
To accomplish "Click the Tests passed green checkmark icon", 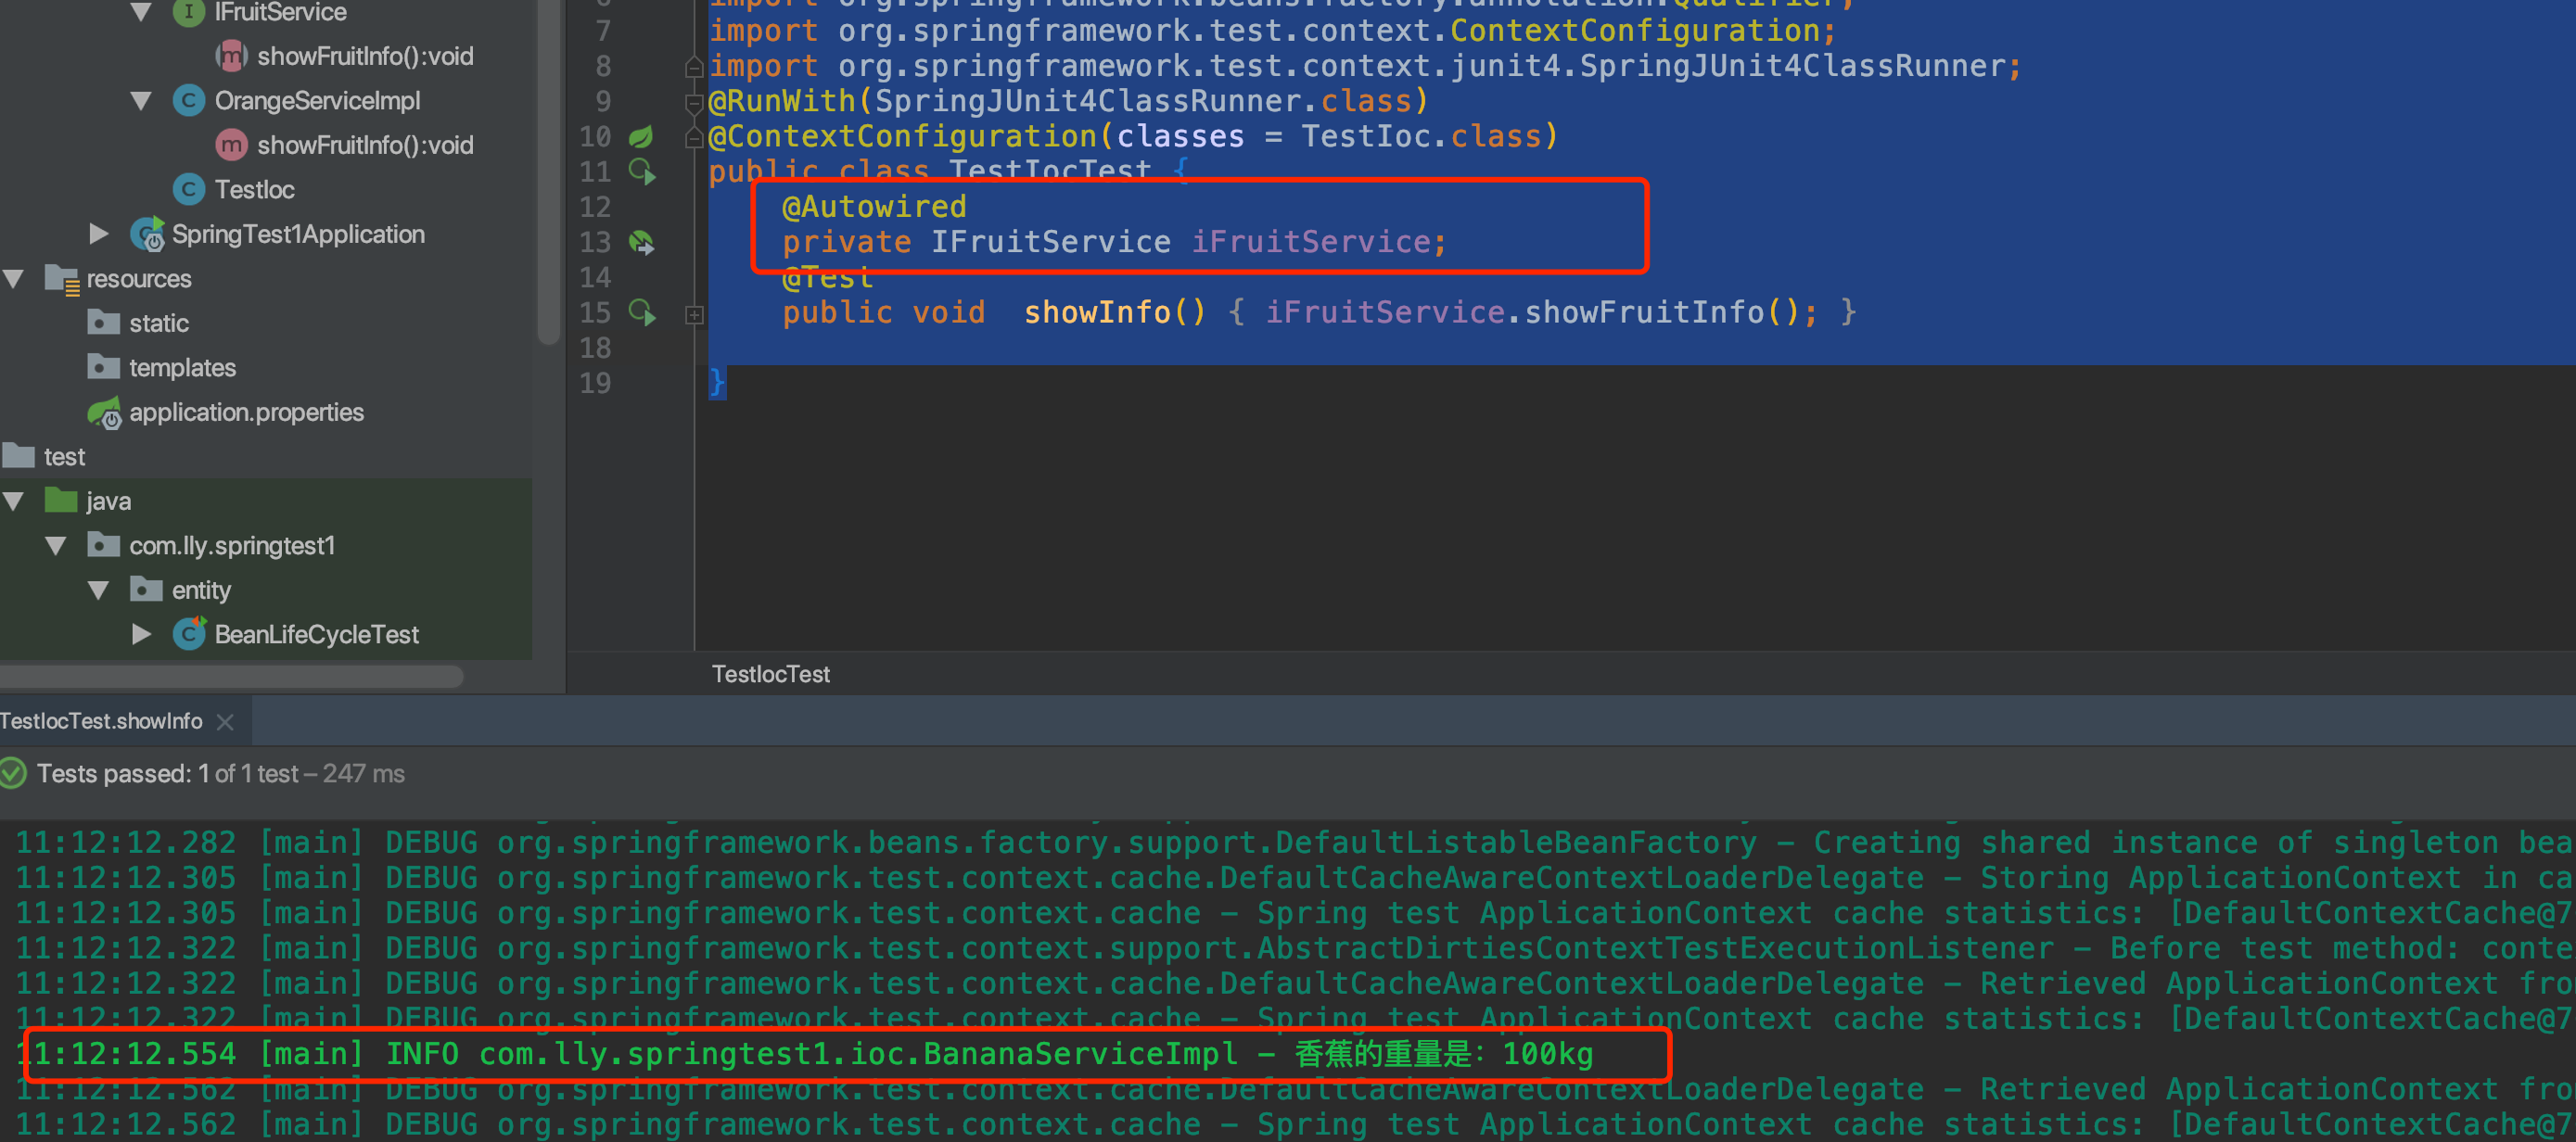I will click(x=13, y=773).
